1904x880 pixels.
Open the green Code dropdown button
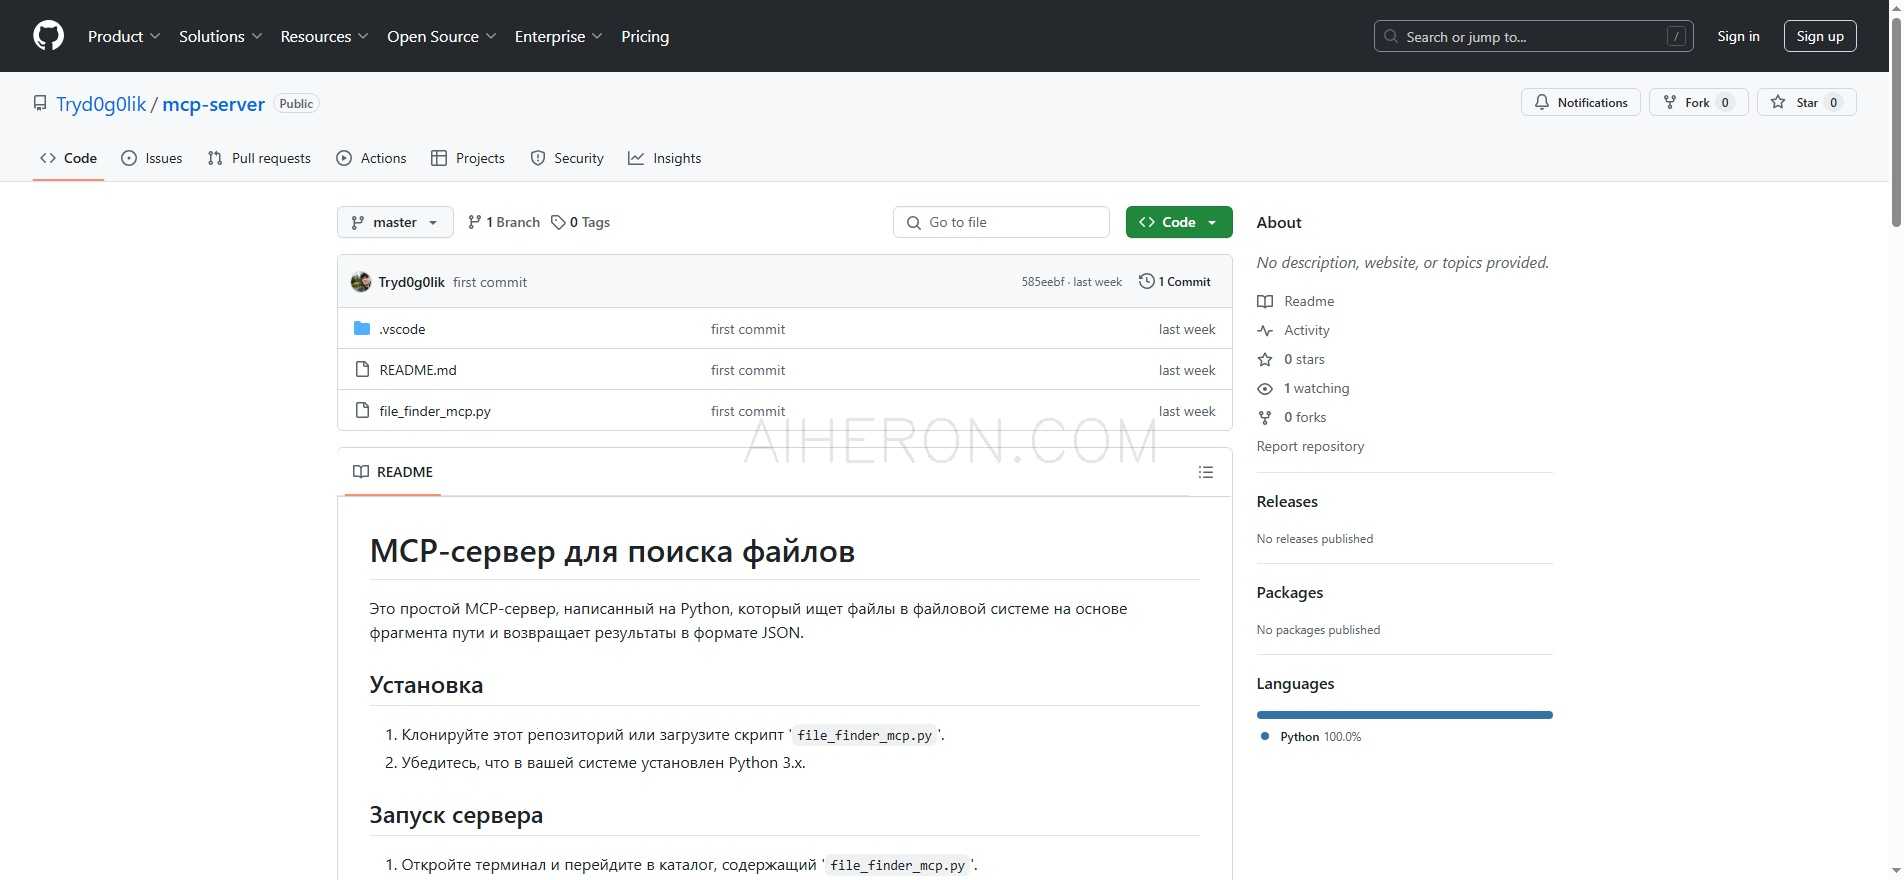(x=1179, y=222)
